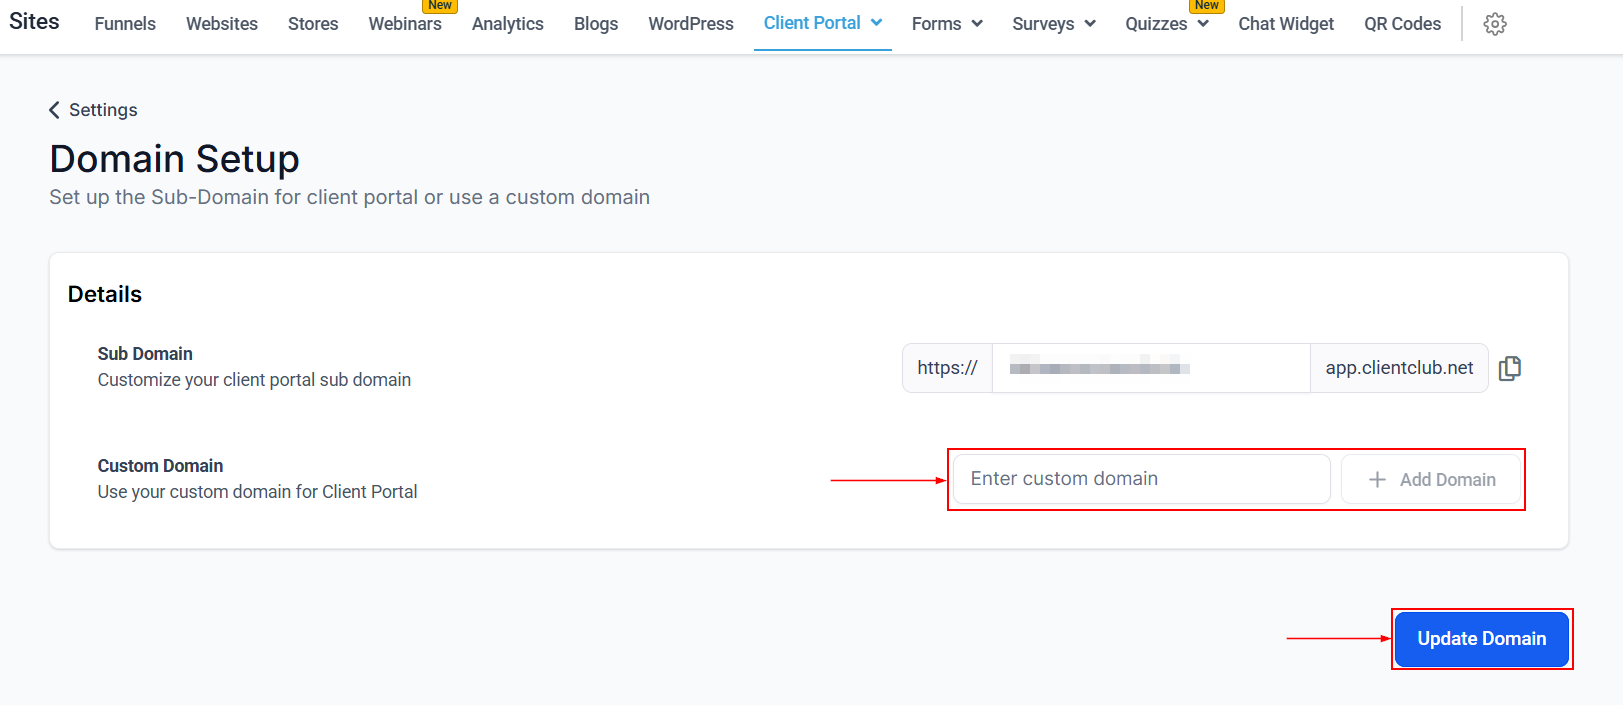
Task: Copy the sub domain URL with copy icon
Action: click(1510, 368)
